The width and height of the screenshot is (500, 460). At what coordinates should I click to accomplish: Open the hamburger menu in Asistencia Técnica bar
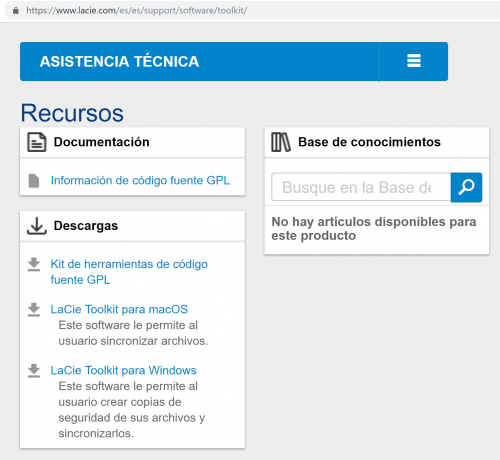coord(414,61)
